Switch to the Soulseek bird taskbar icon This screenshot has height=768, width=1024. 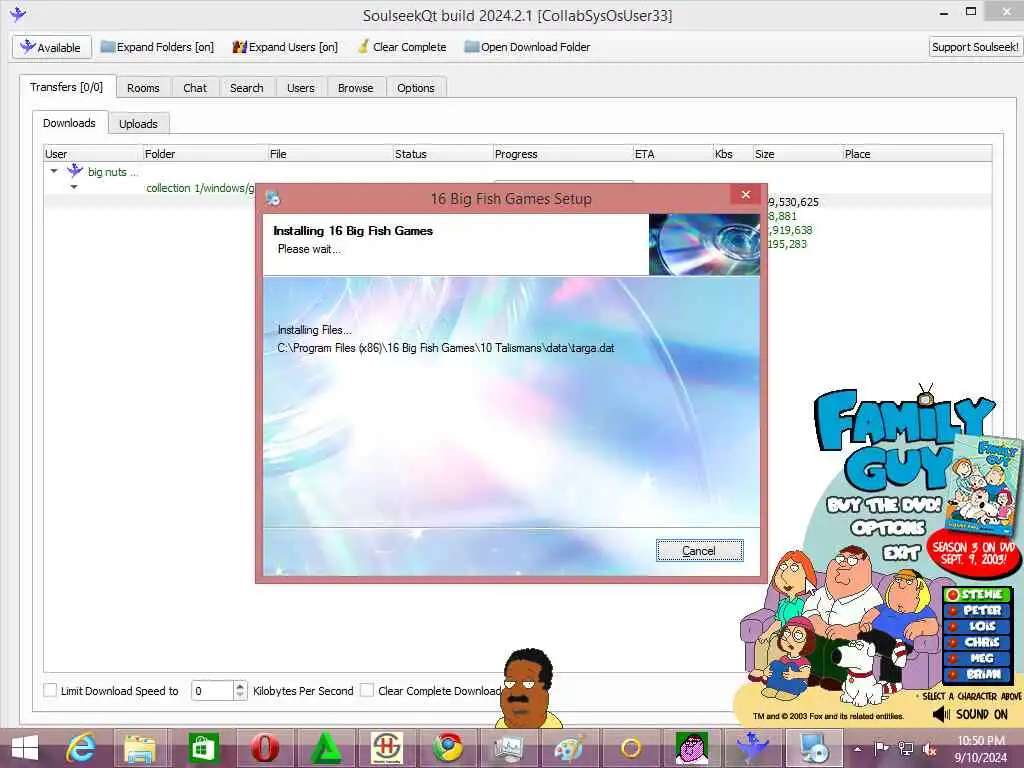pos(752,748)
